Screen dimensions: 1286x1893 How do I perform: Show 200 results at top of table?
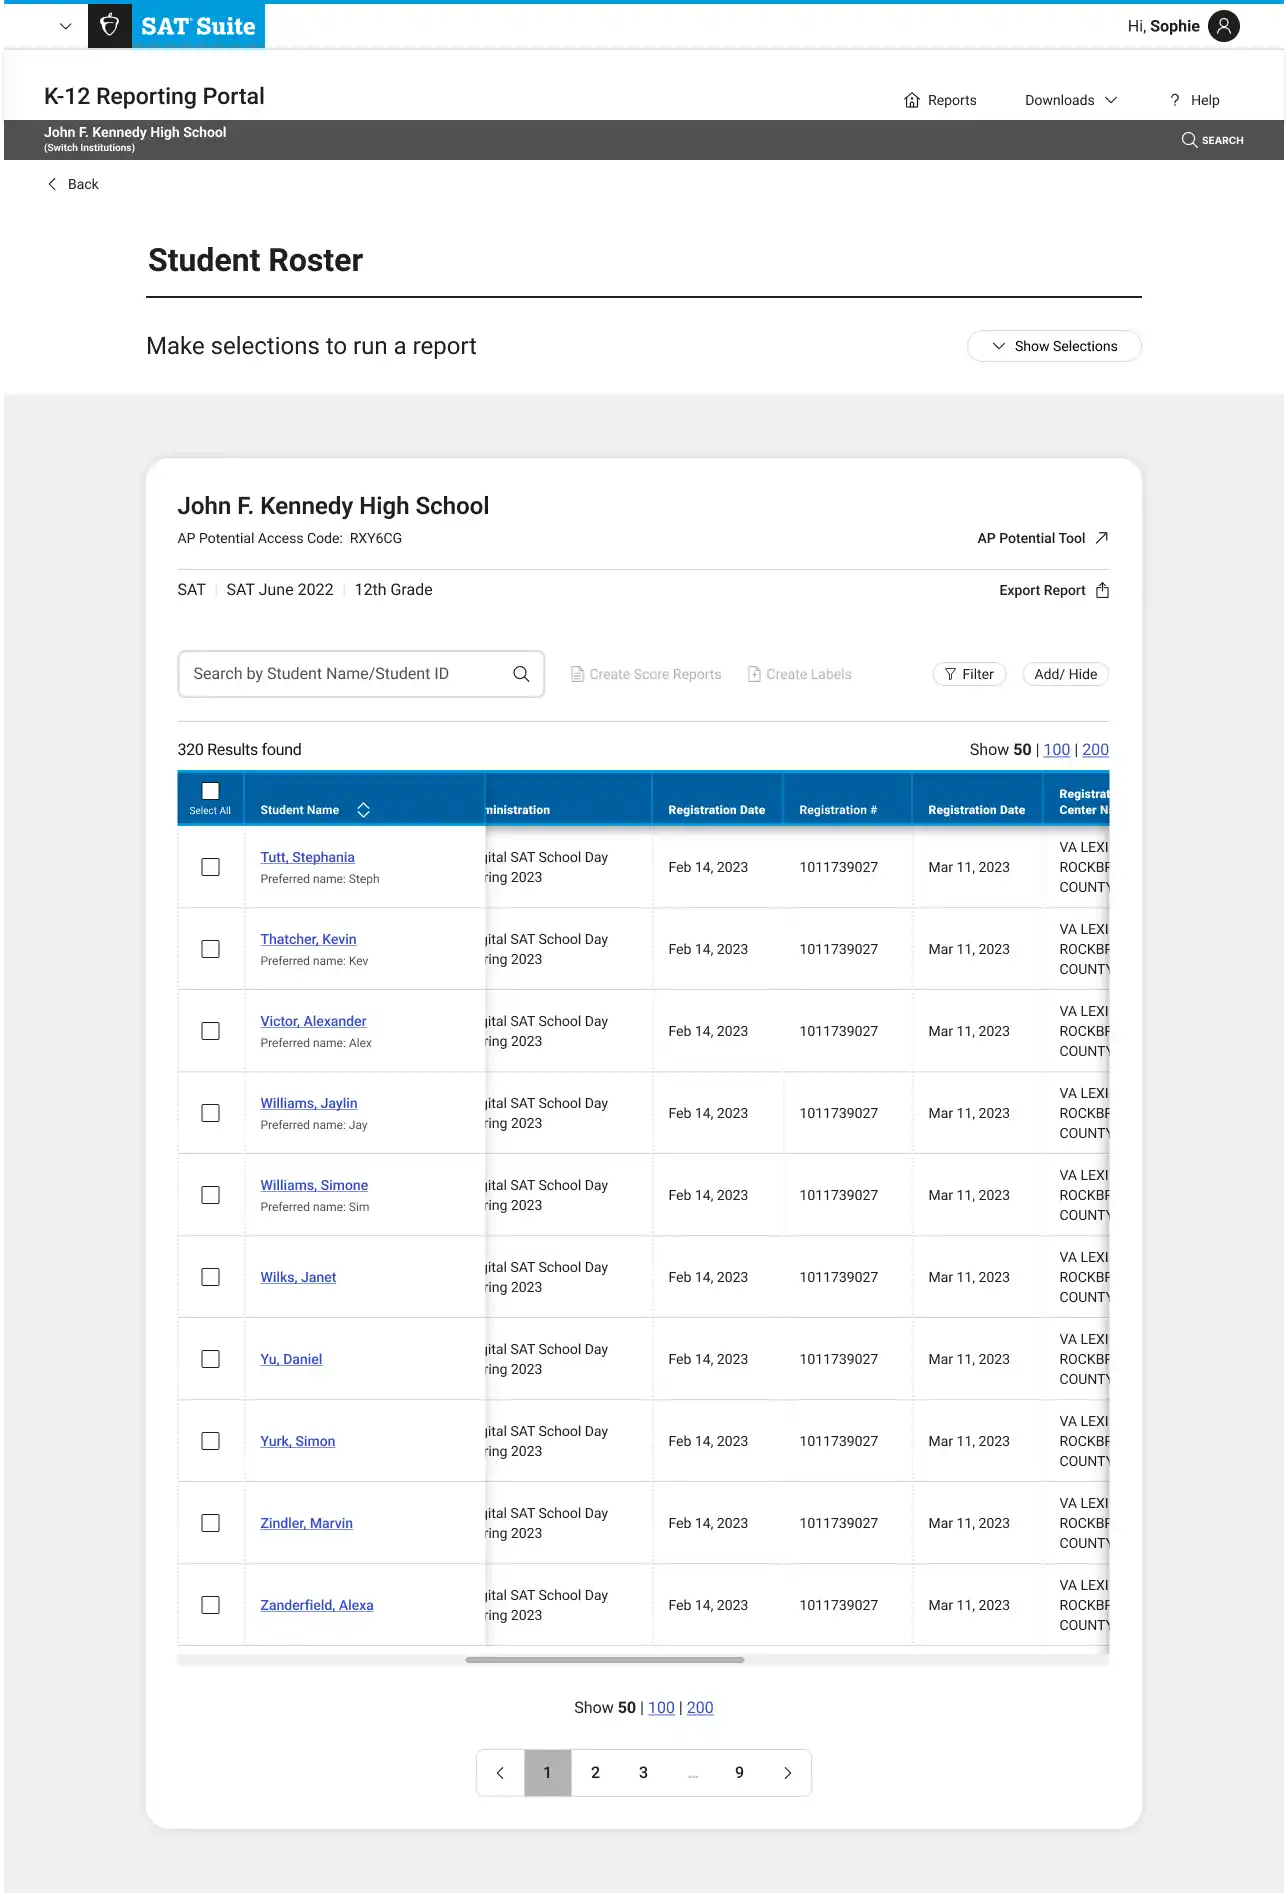(1096, 750)
